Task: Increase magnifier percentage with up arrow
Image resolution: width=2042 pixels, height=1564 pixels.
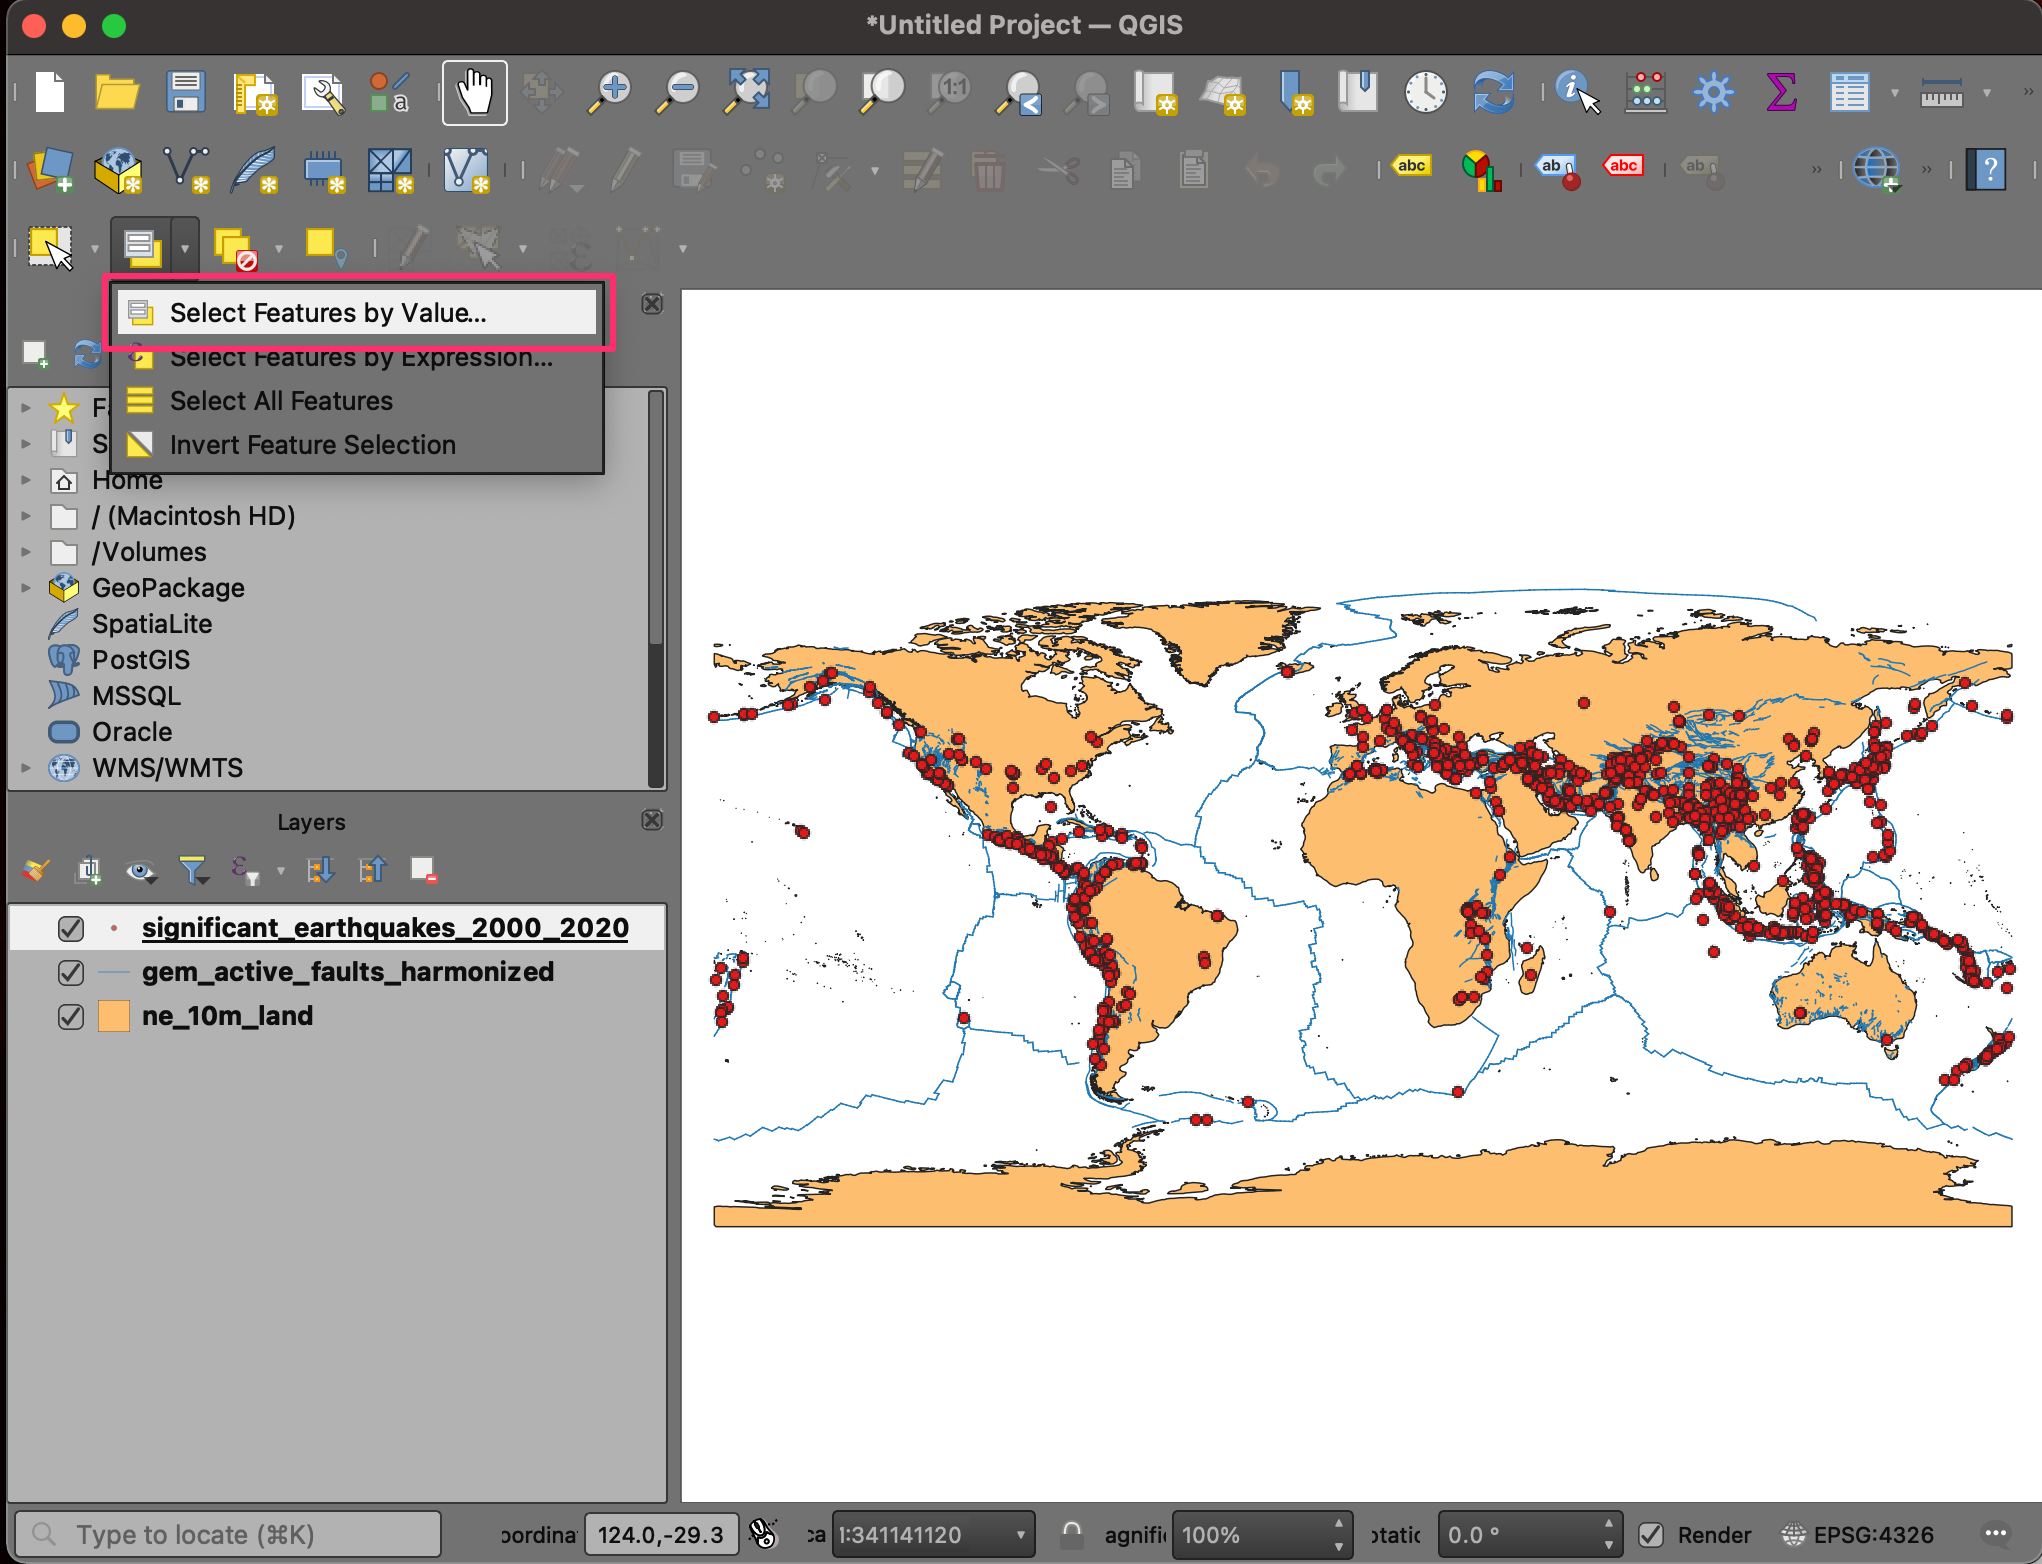Action: coord(1338,1524)
